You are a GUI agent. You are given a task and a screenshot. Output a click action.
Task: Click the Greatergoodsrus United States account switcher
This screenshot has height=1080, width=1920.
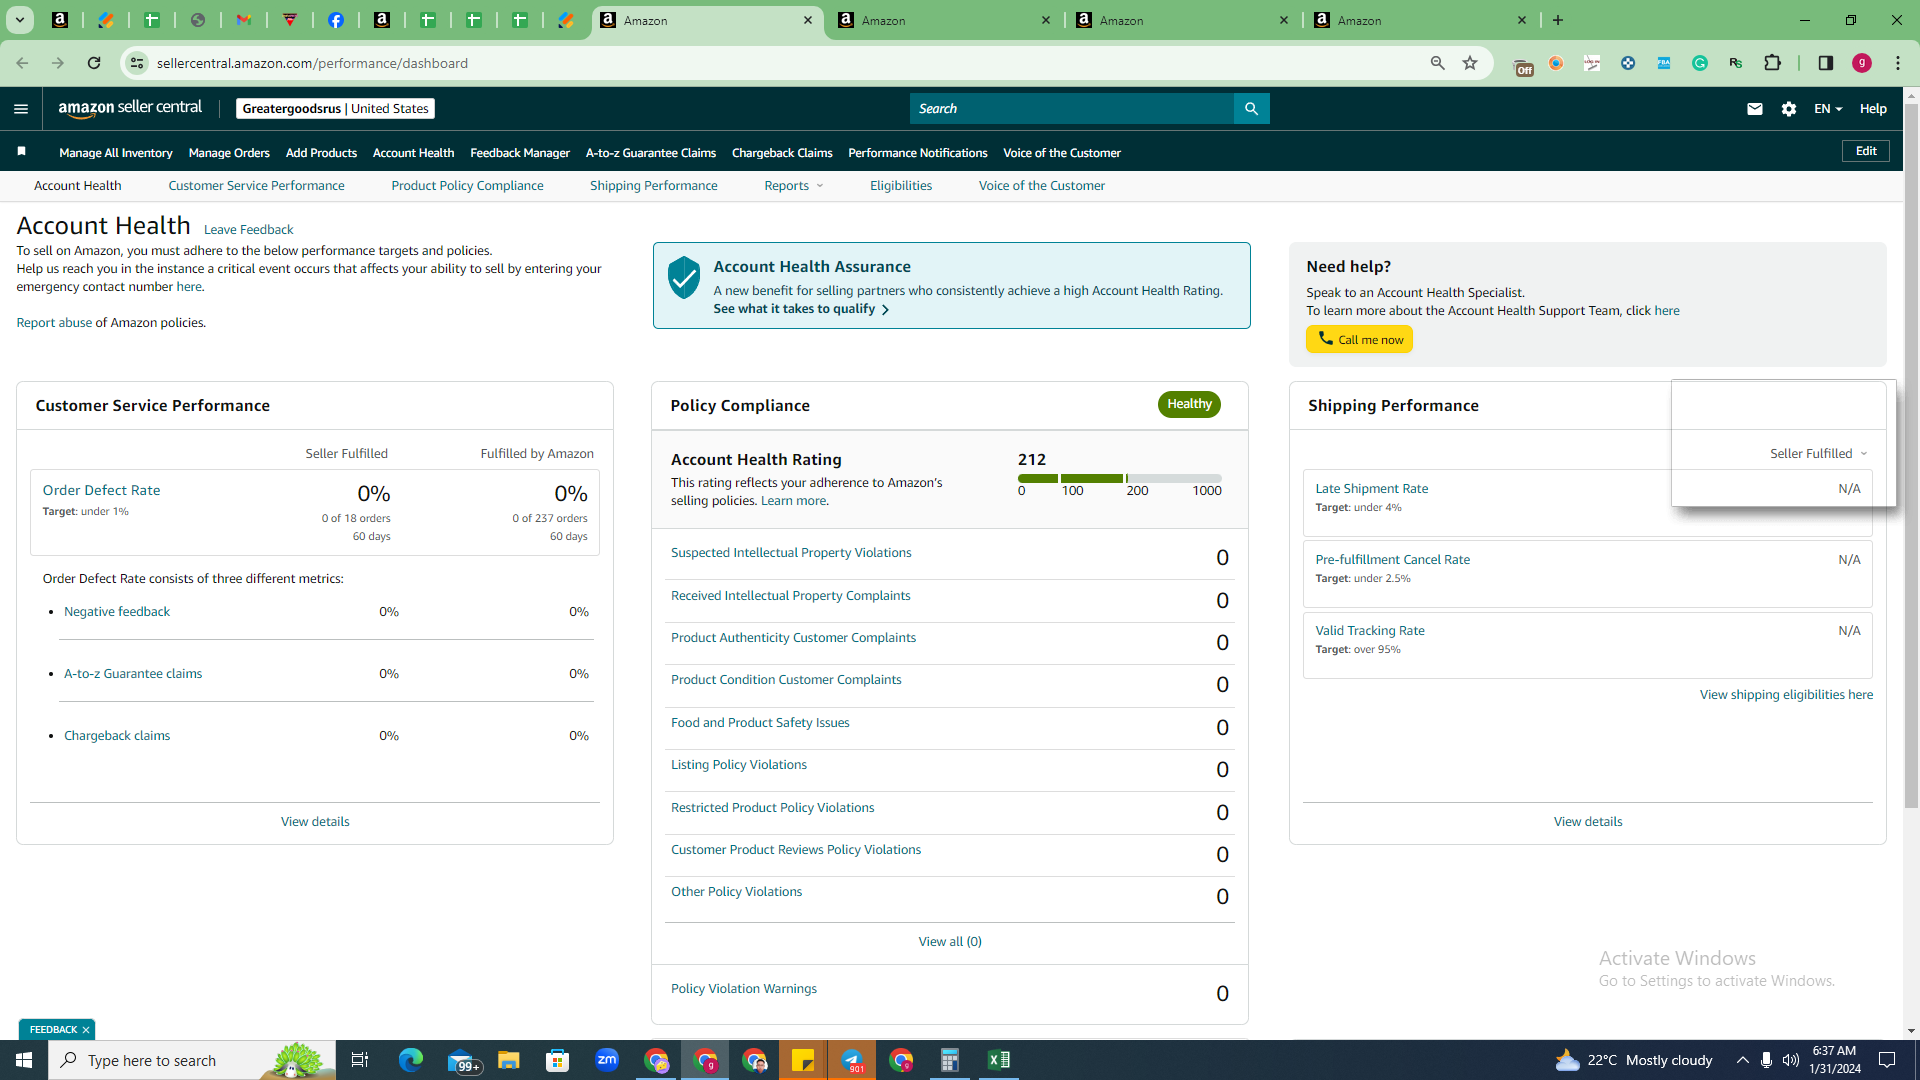tap(335, 108)
